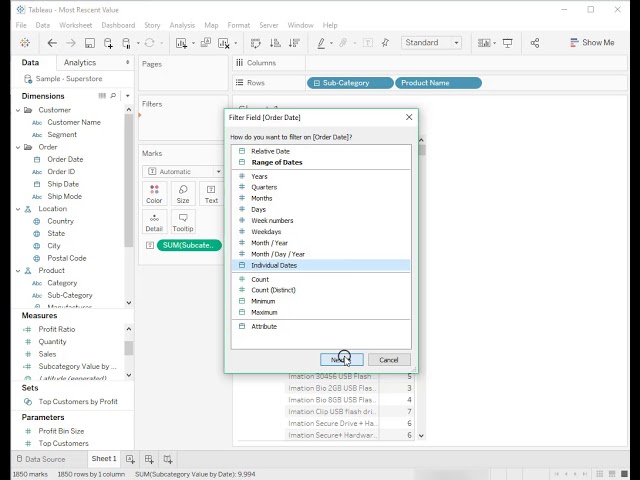
Task: Click the Text marks card button
Action: (x=211, y=194)
